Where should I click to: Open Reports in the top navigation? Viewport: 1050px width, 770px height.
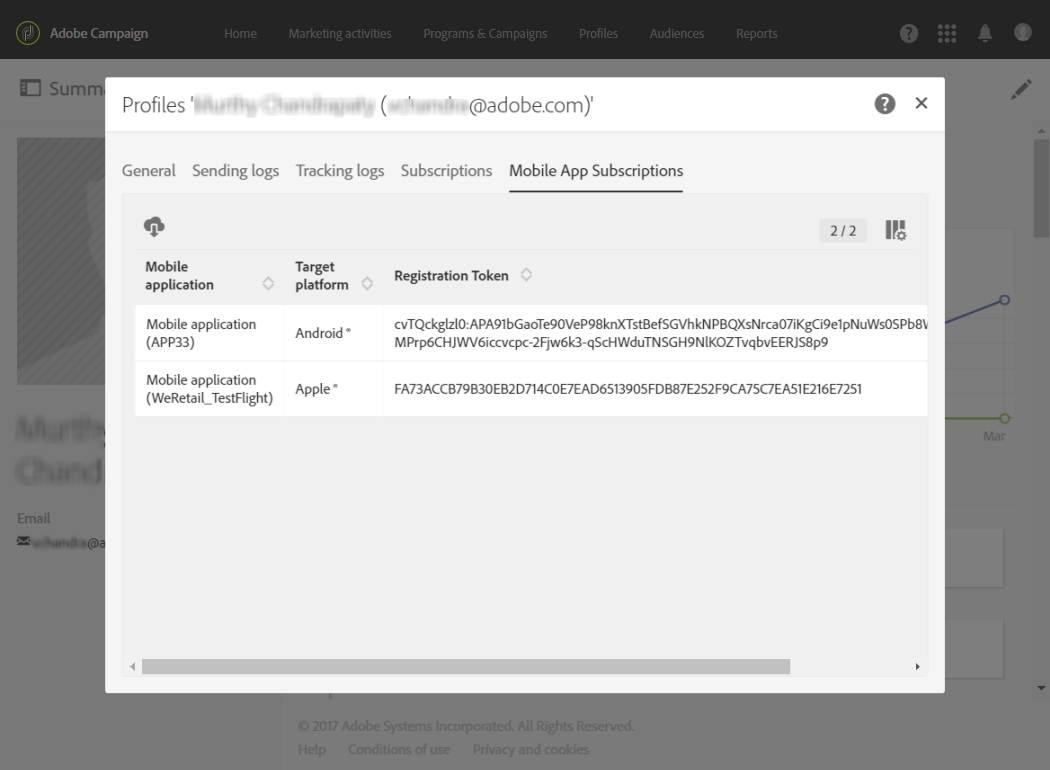(757, 33)
